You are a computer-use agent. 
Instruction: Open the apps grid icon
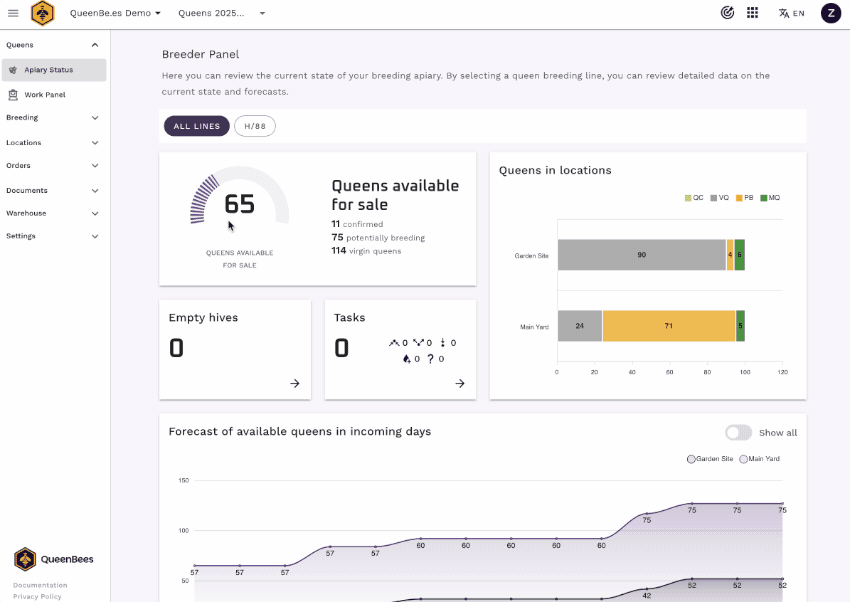[x=753, y=13]
